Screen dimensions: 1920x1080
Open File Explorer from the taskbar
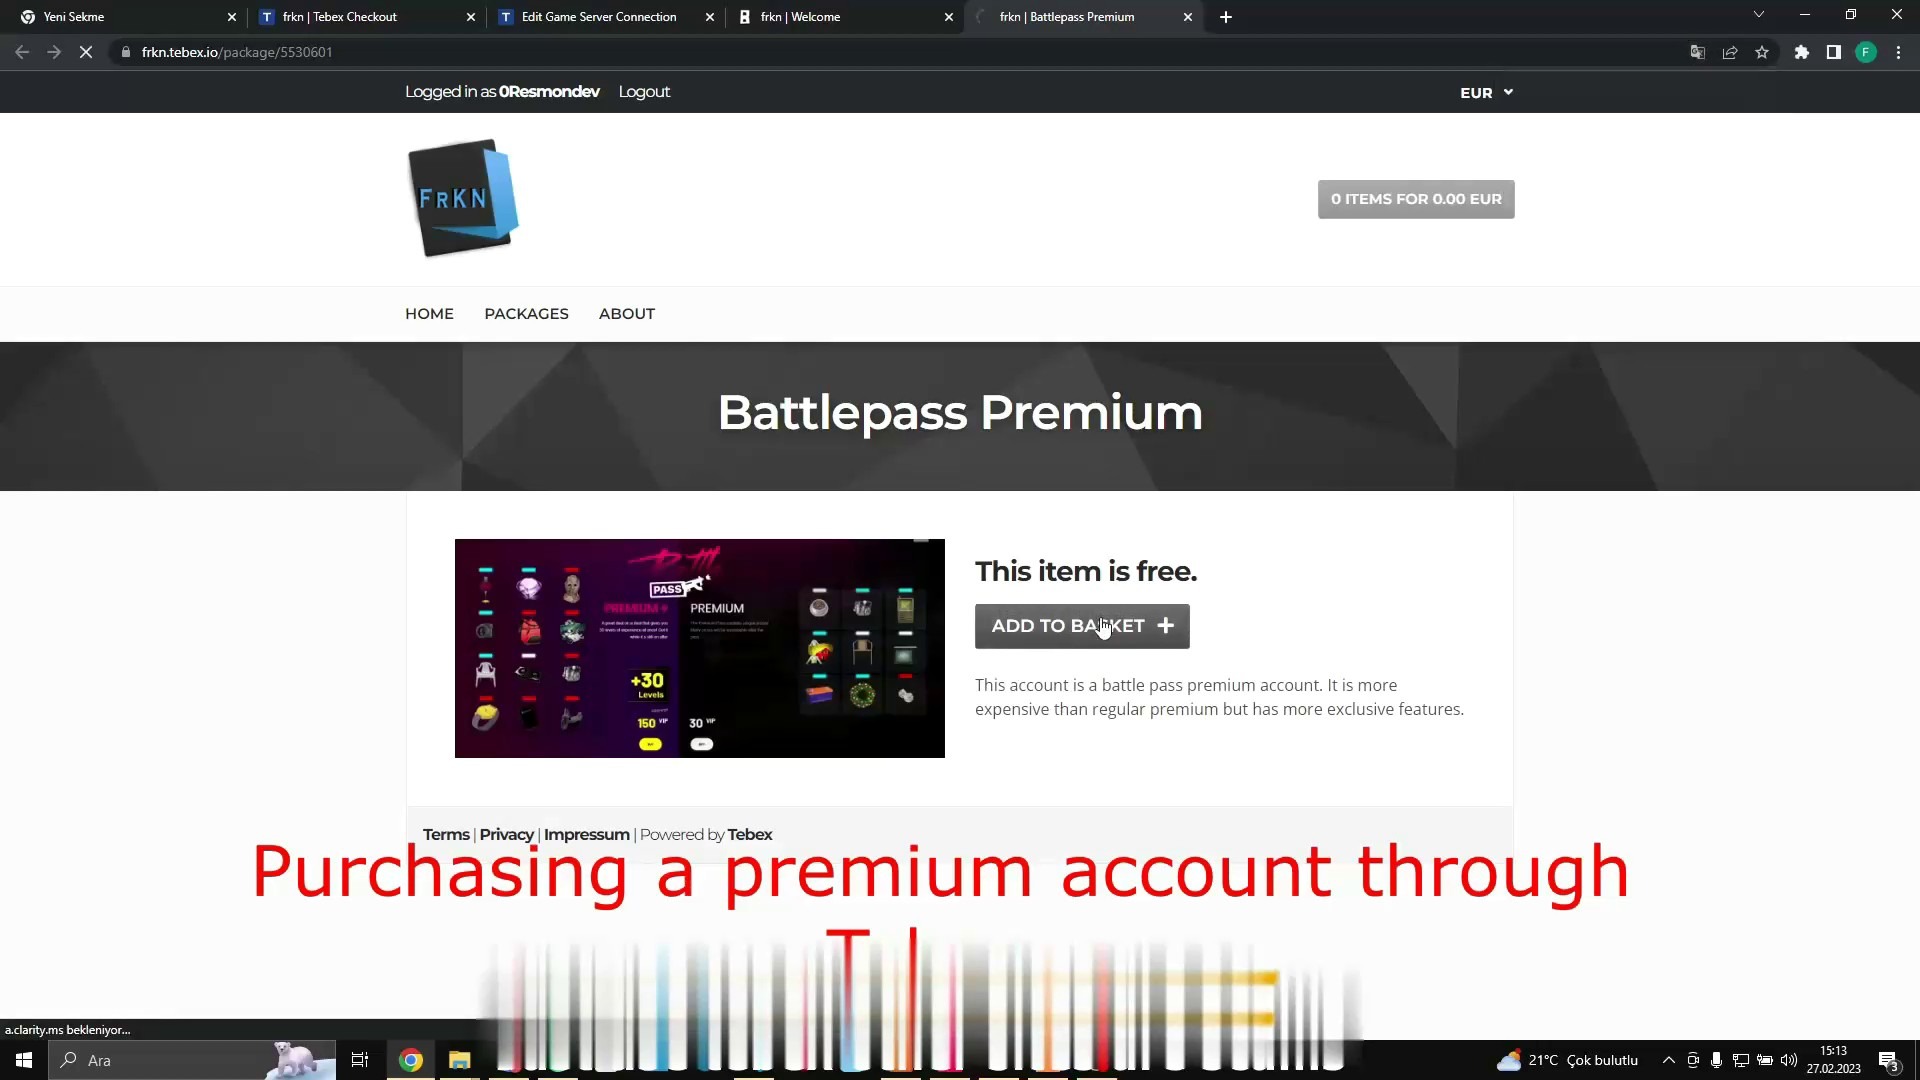click(x=459, y=1060)
